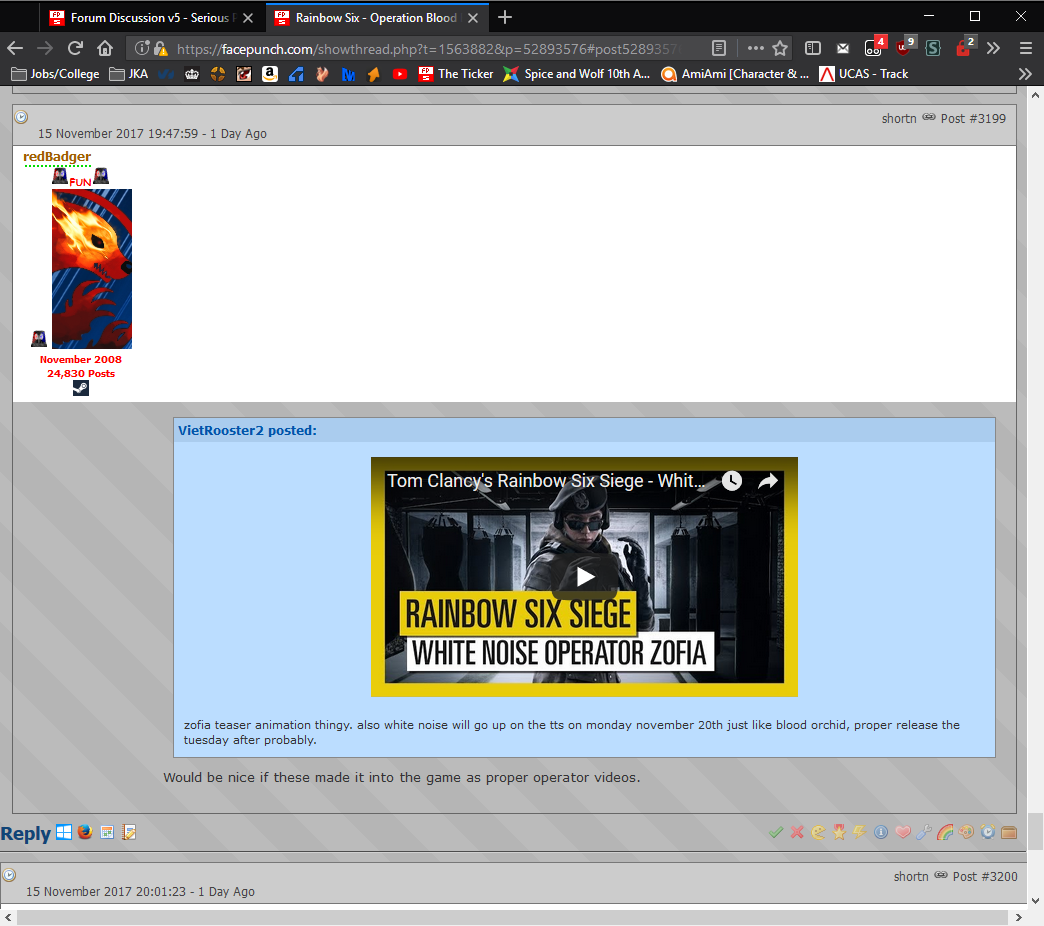The height and width of the screenshot is (926, 1044).
Task: Rate the post Optimistic with the rainbow
Action: [945, 832]
